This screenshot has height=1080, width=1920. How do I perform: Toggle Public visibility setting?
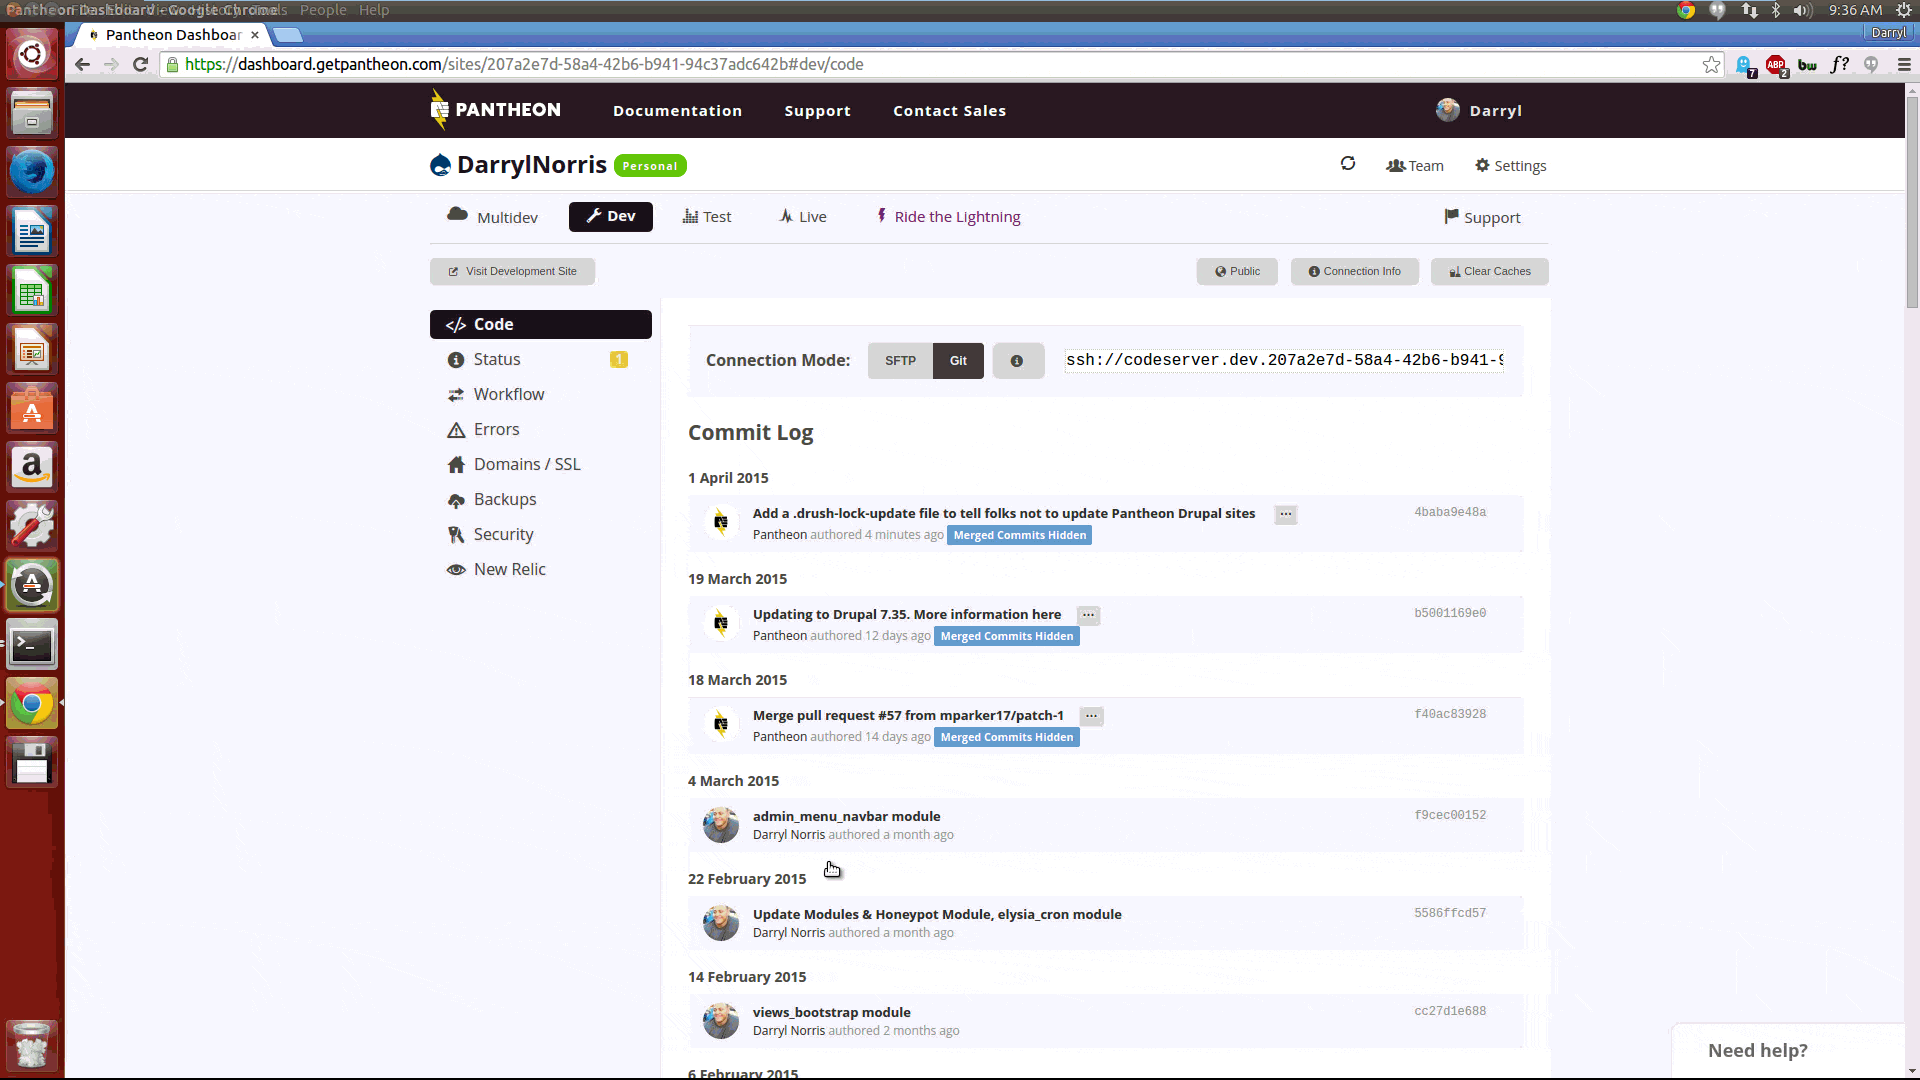click(1236, 270)
